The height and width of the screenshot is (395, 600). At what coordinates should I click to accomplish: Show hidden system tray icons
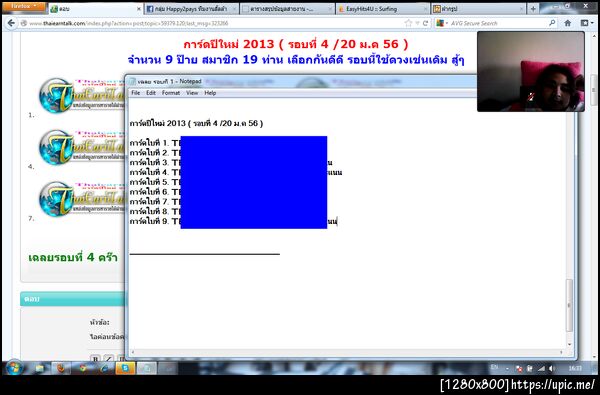point(507,369)
